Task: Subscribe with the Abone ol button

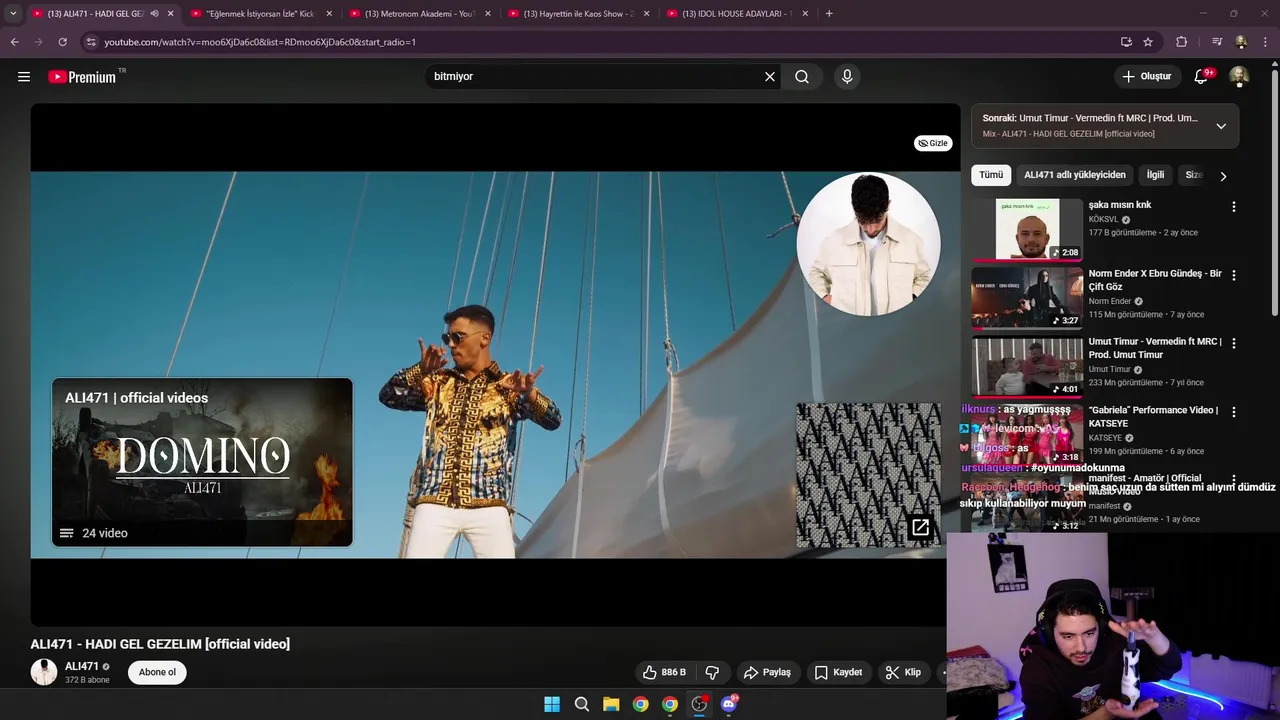Action: [157, 672]
